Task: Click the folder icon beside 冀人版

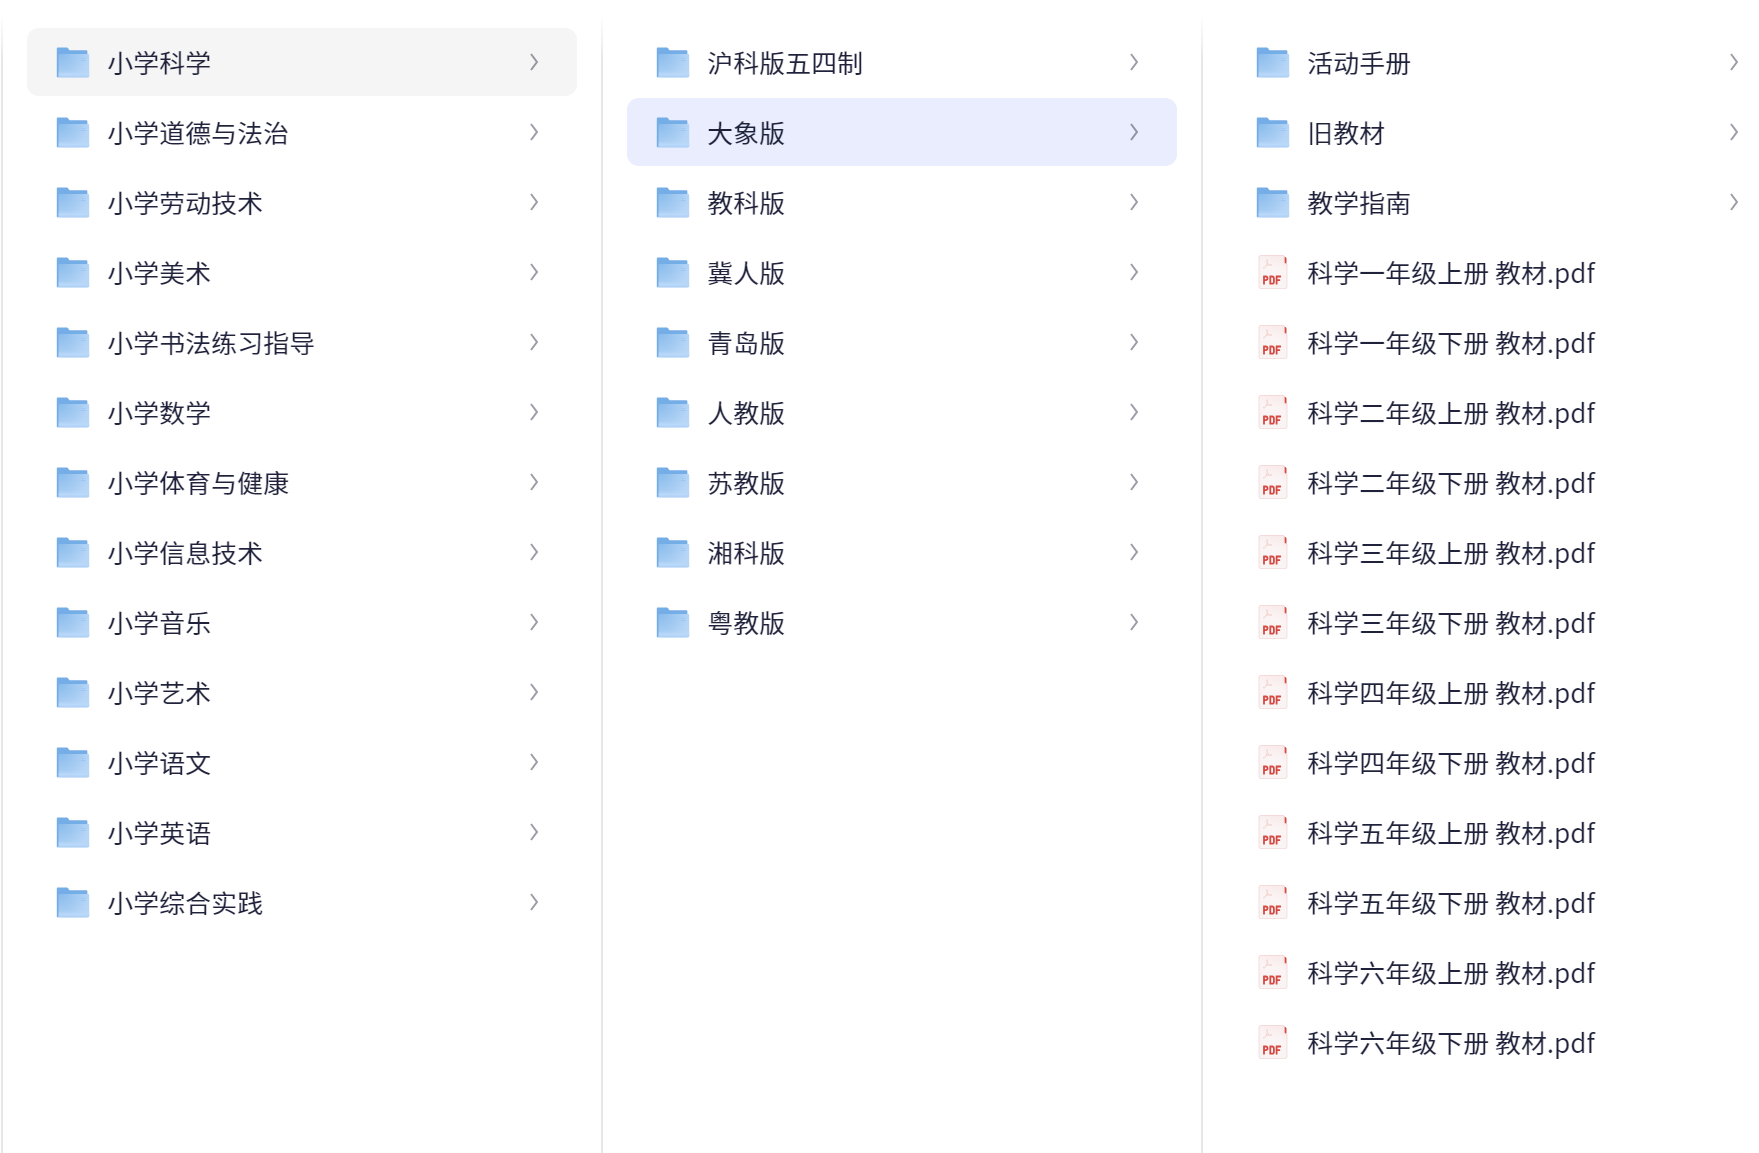Action: (x=673, y=272)
